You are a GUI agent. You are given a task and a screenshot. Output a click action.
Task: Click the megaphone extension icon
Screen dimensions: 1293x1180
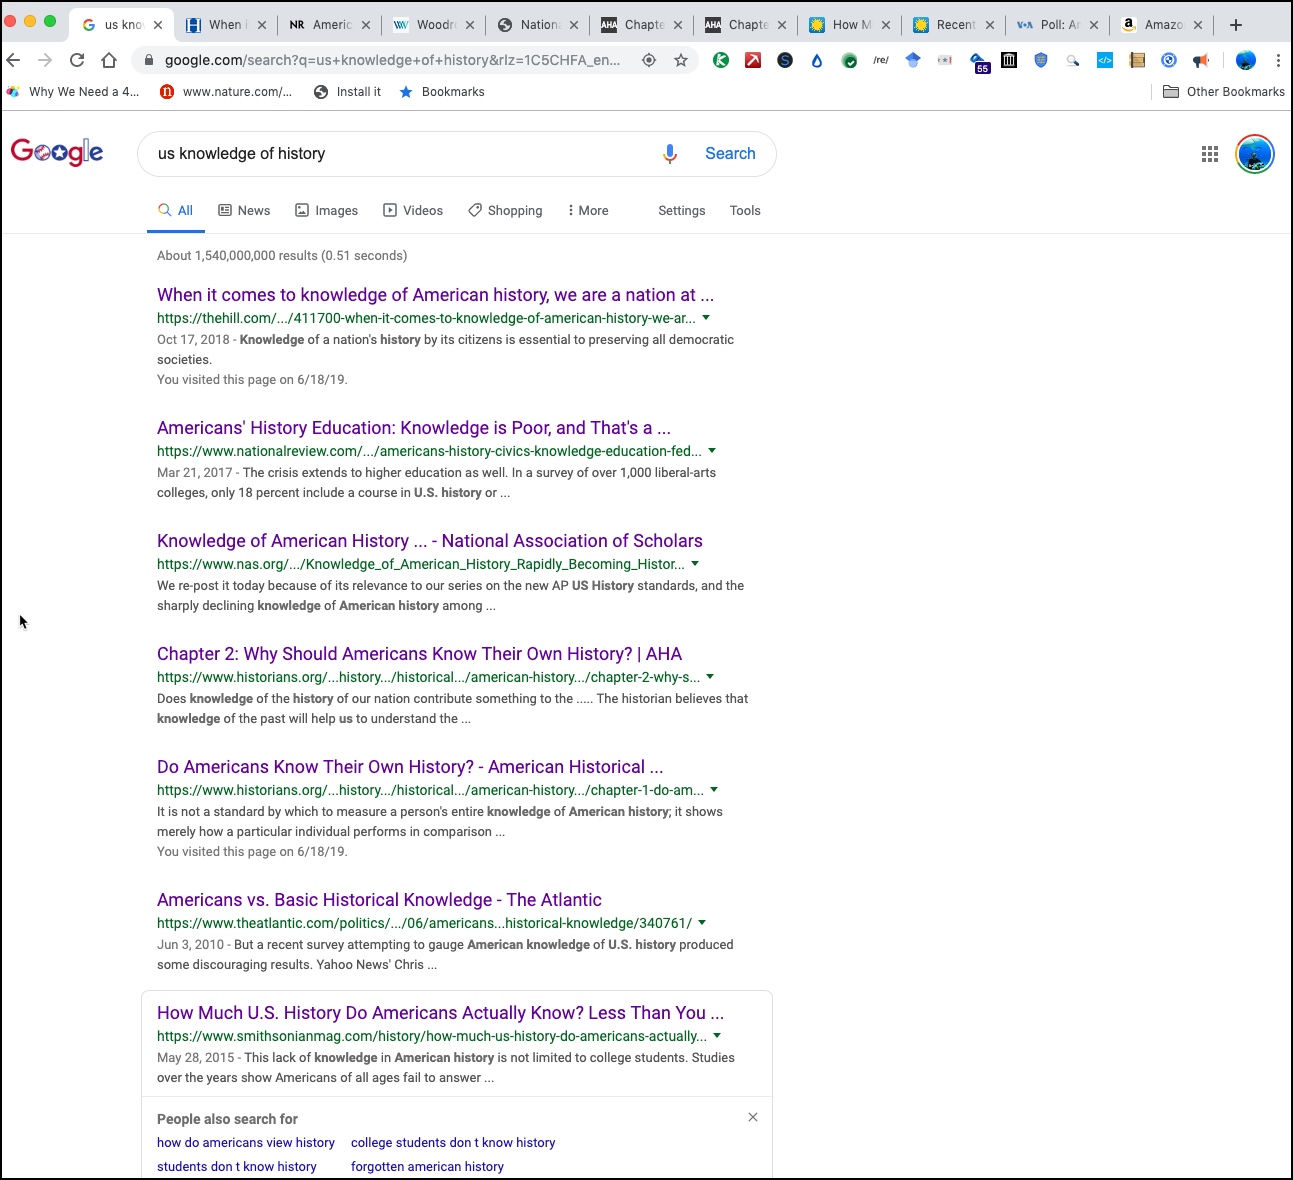(1201, 60)
